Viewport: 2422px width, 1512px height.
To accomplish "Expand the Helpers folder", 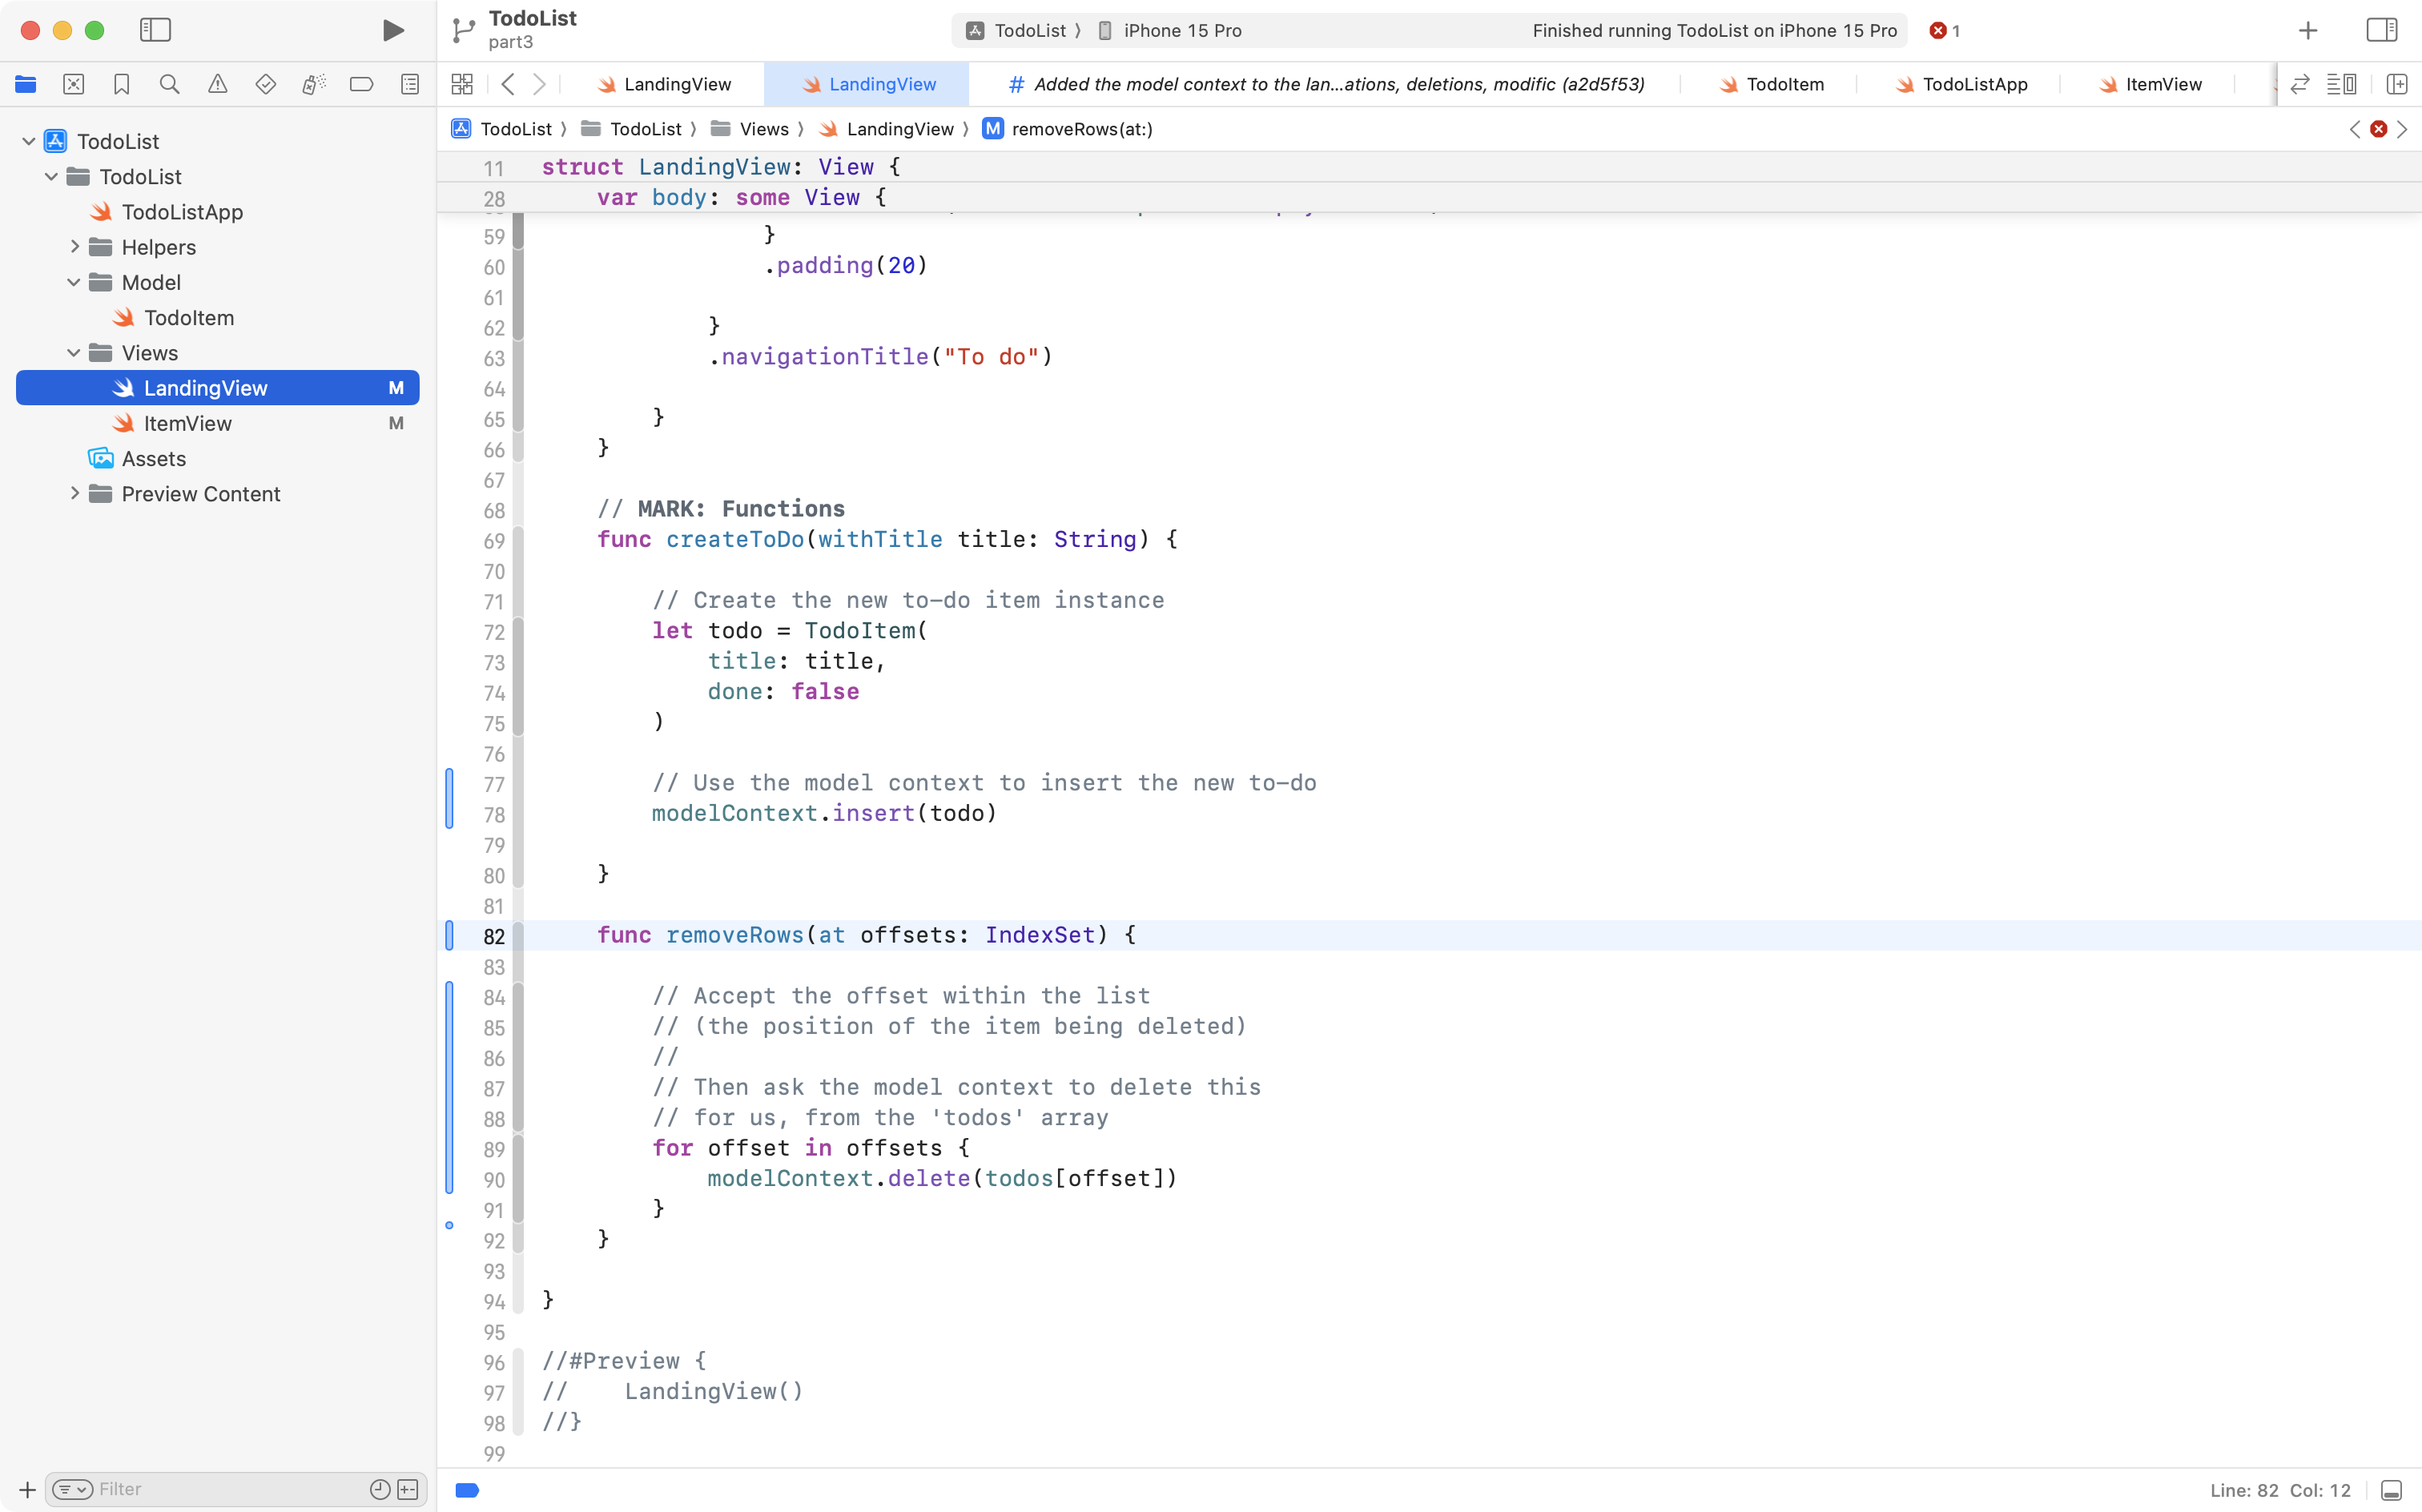I will tap(73, 246).
